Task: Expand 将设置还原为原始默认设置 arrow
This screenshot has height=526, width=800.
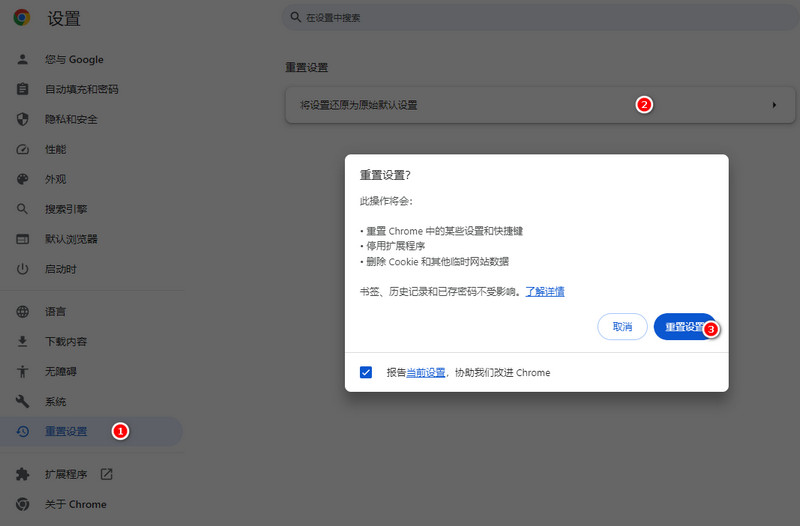Action: [x=774, y=105]
